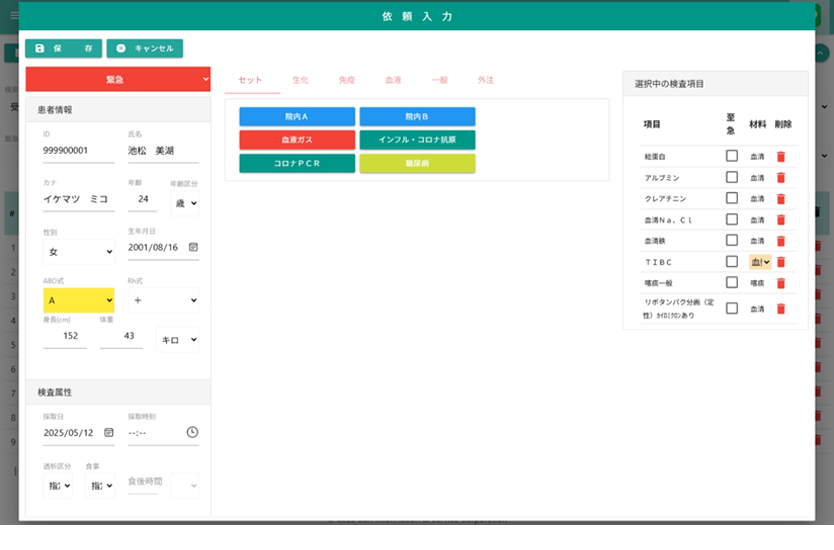Open the 性別 dropdown
Image resolution: width=834 pixels, height=550 pixels.
pyautogui.click(x=80, y=252)
